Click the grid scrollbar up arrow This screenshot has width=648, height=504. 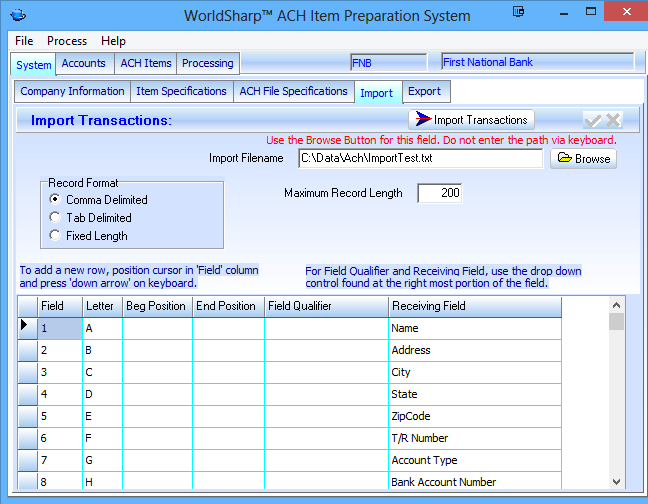click(x=616, y=306)
